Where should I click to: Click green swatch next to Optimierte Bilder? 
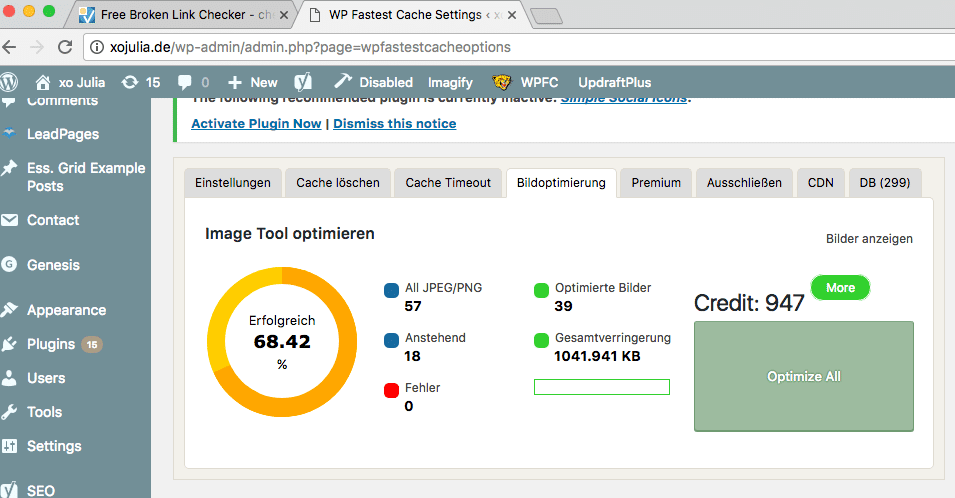click(x=541, y=290)
